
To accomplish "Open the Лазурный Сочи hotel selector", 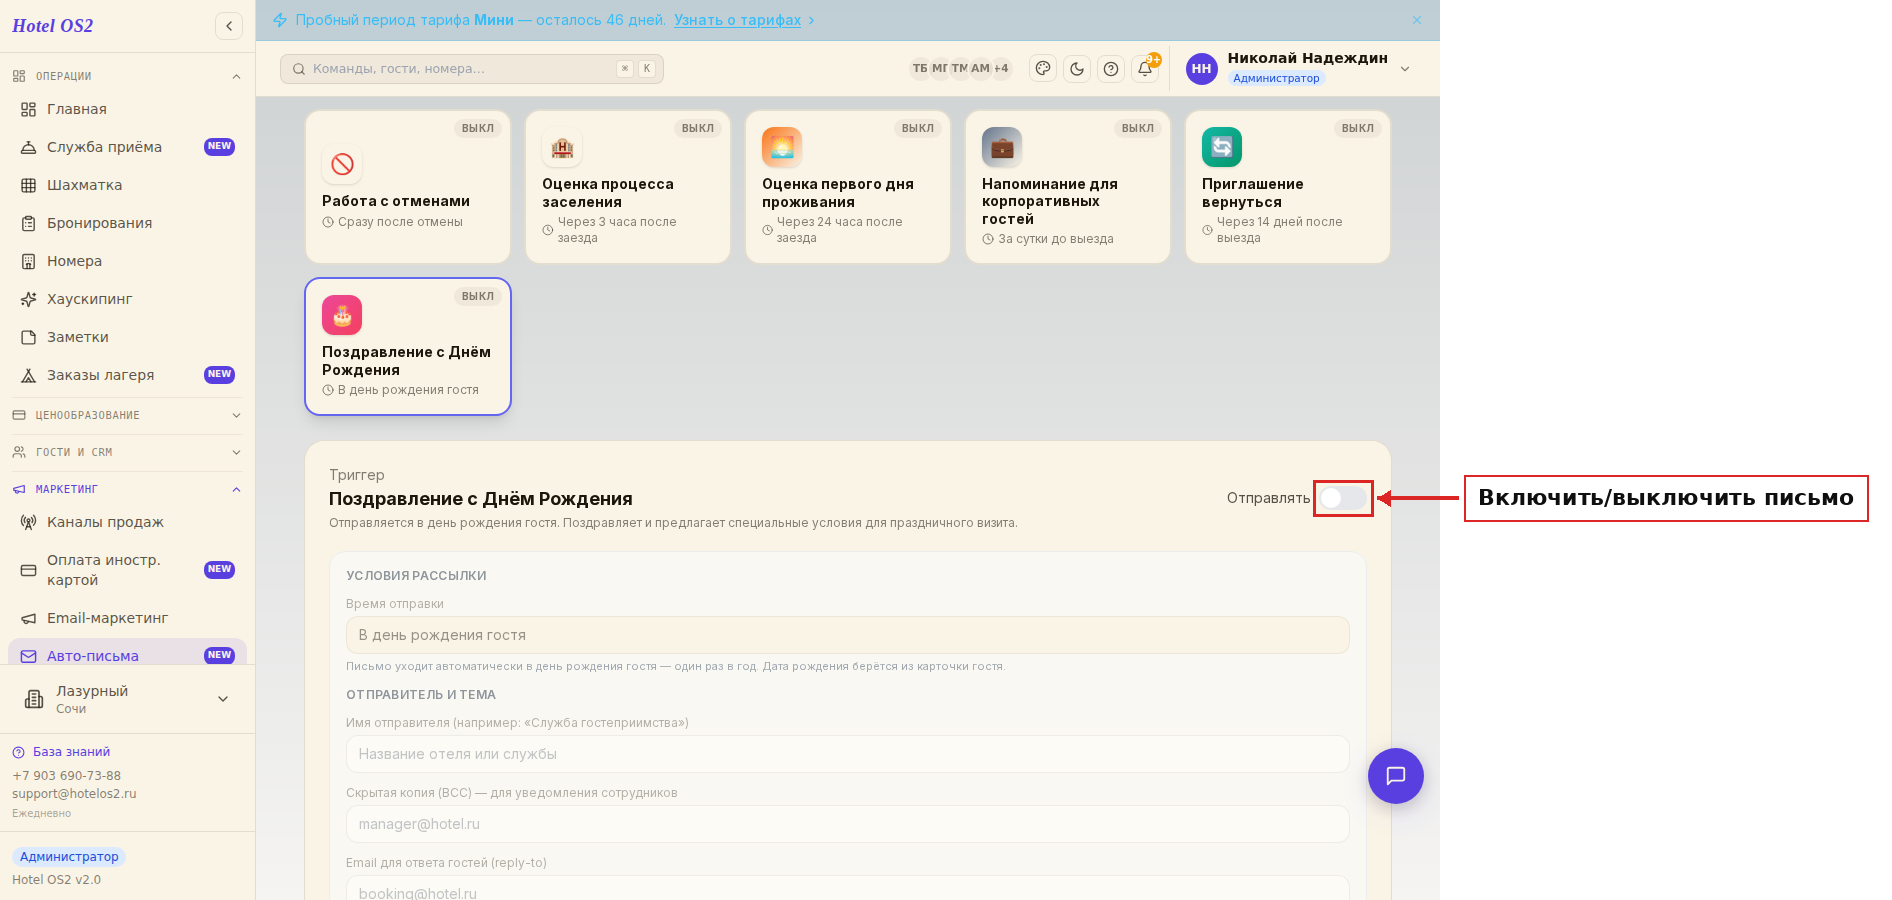I will tap(127, 699).
